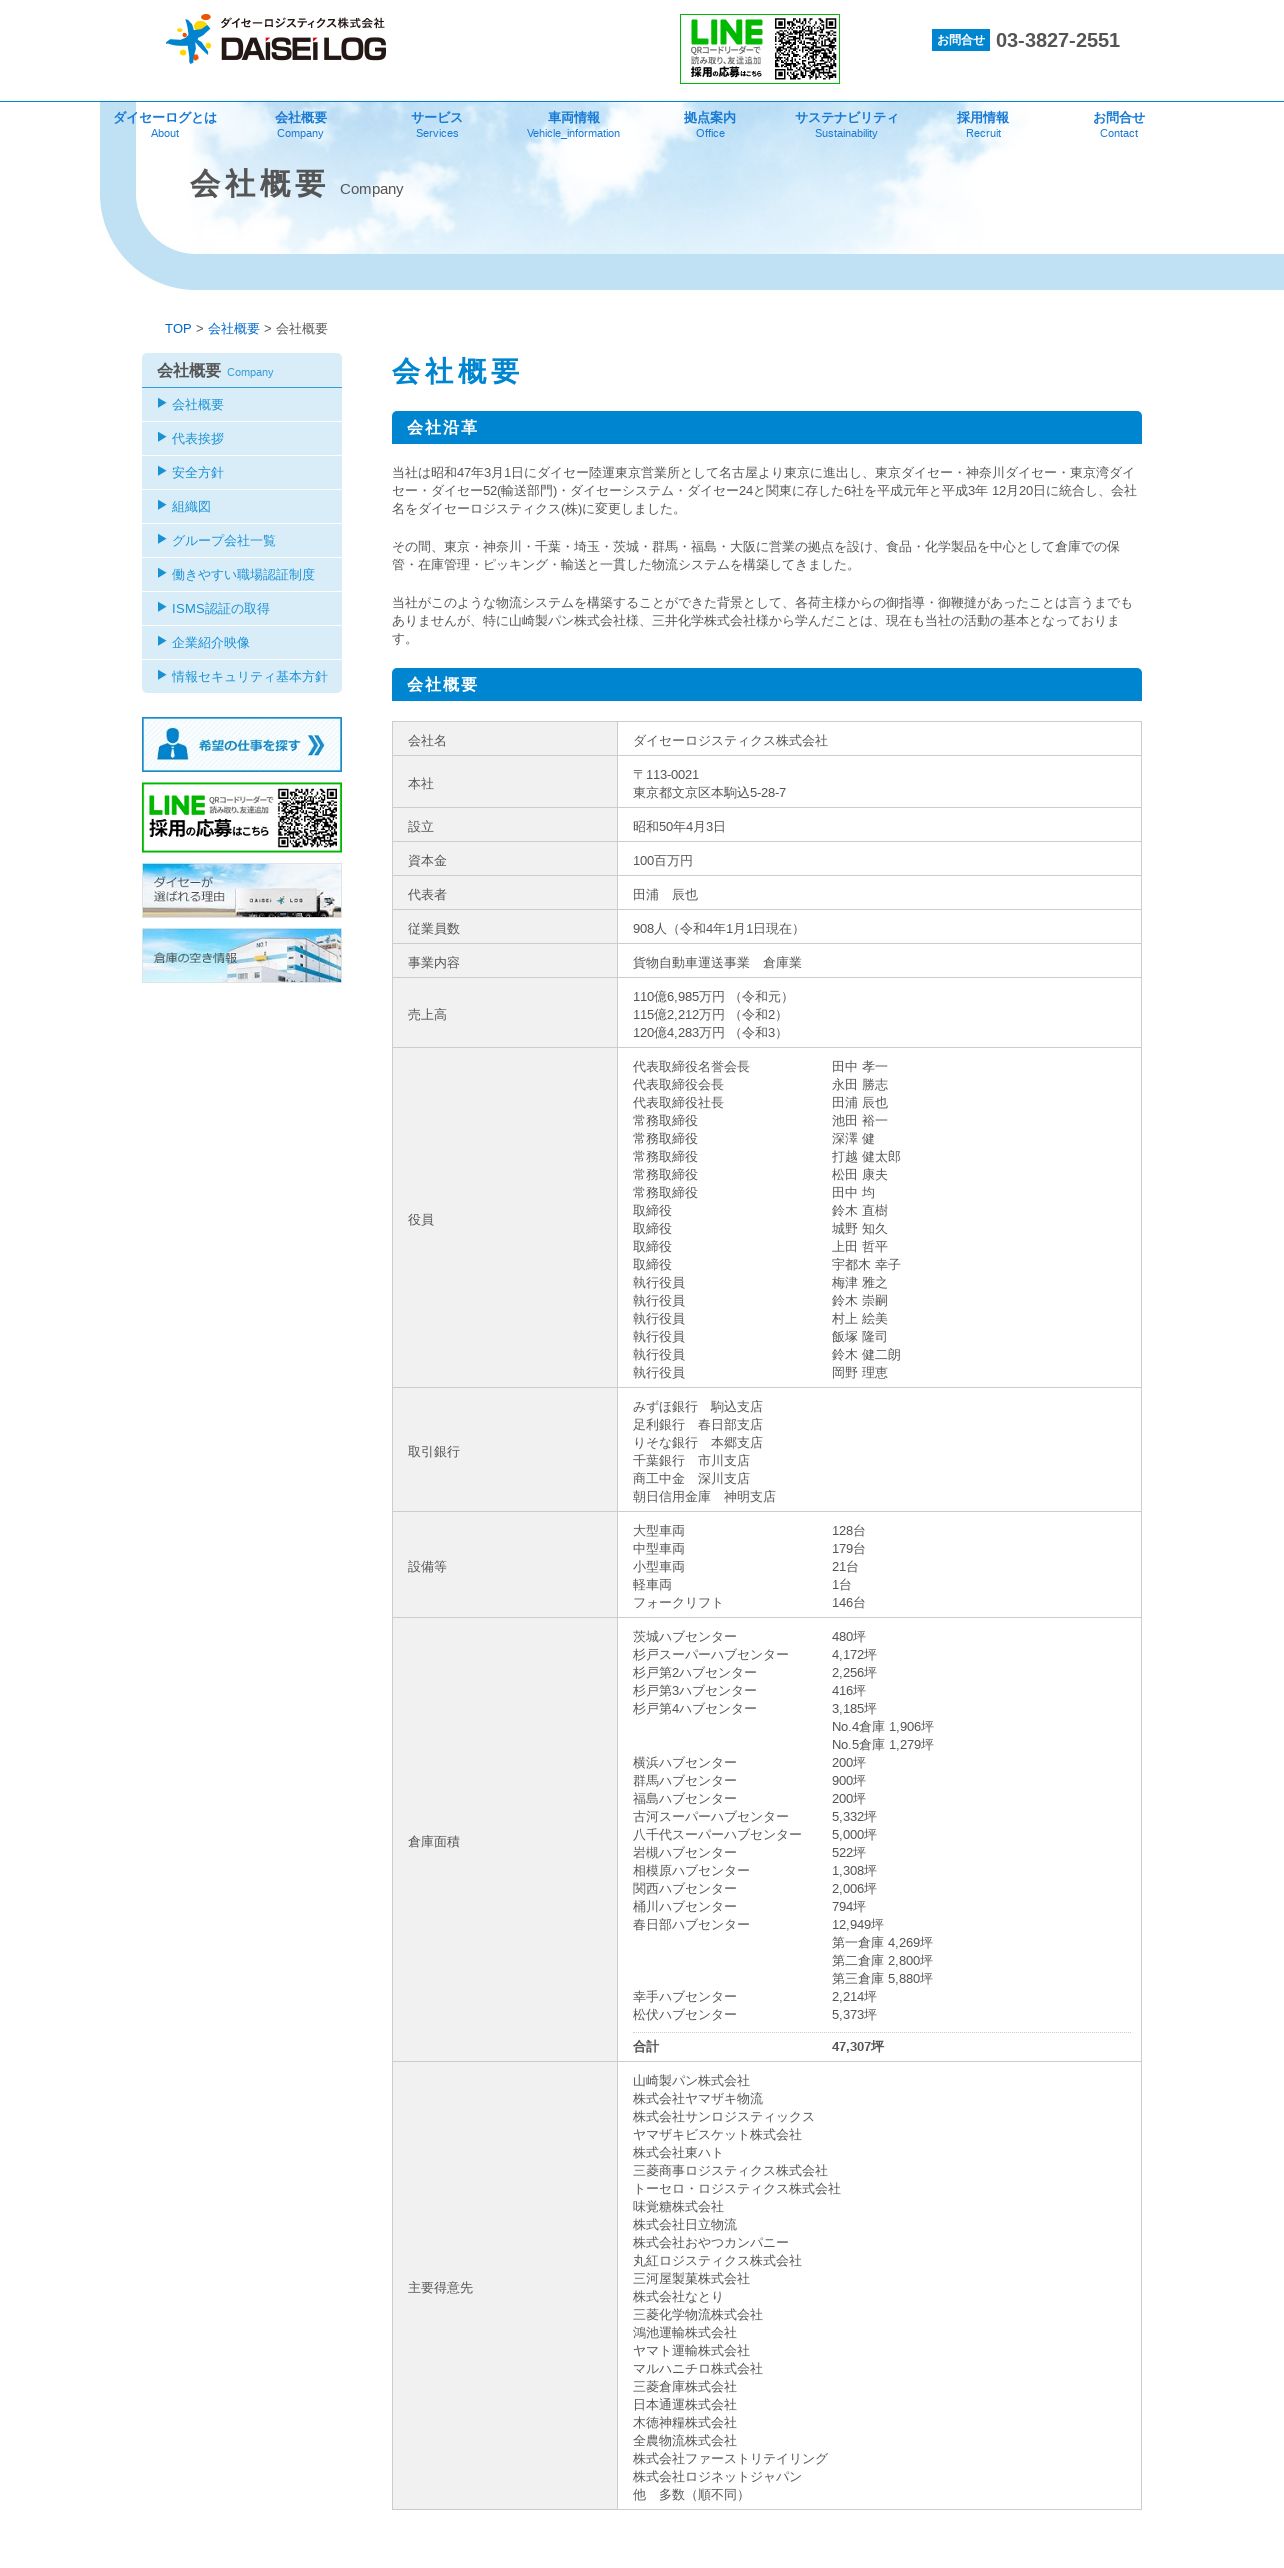The image size is (1284, 2568).
Task: Open the ダイセーが選ばれる理由 banner
Action: tap(242, 890)
